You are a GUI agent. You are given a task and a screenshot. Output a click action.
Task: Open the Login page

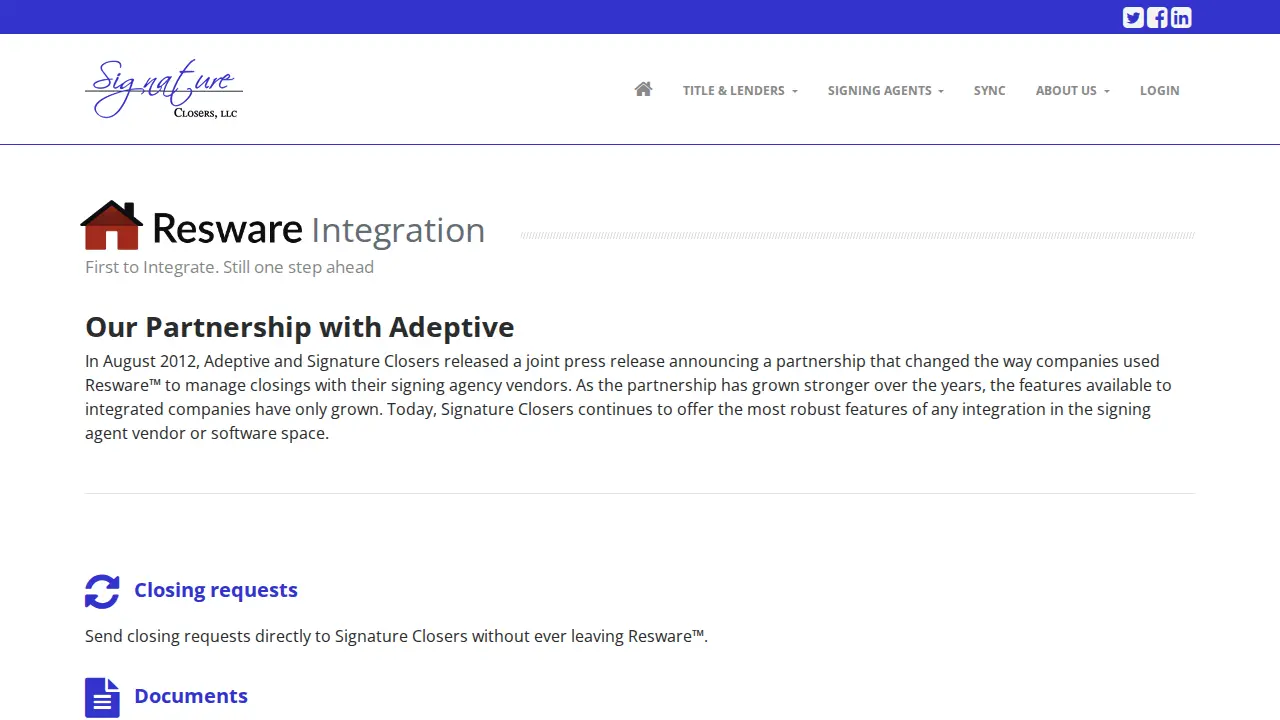[x=1160, y=90]
